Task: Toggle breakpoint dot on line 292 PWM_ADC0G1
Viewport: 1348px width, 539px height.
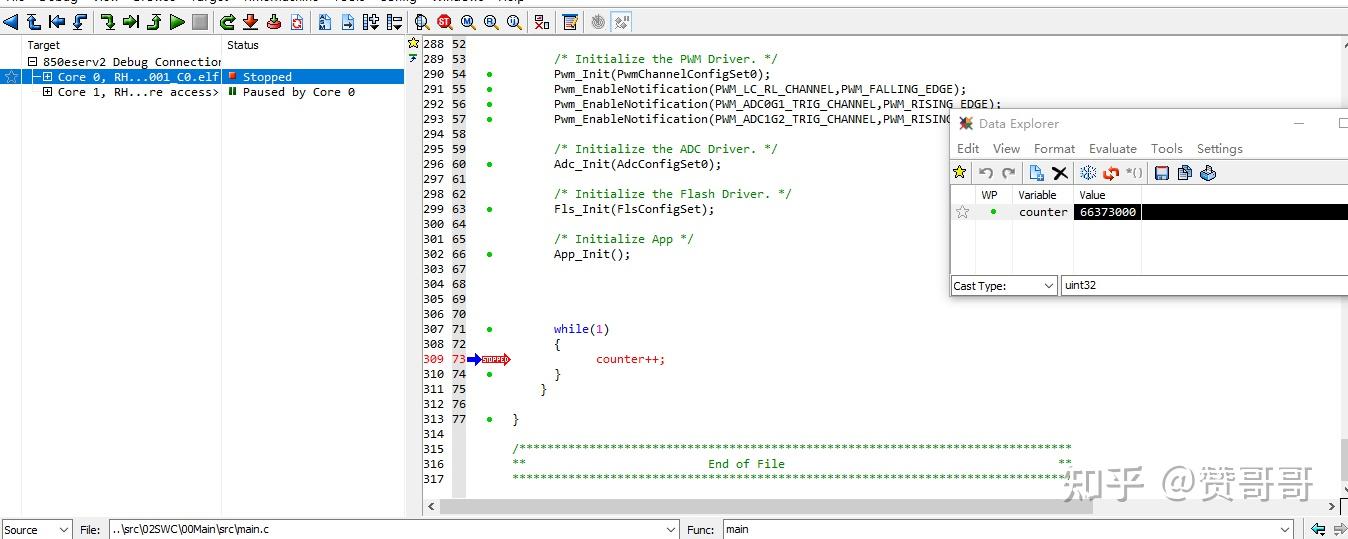Action: pos(489,104)
